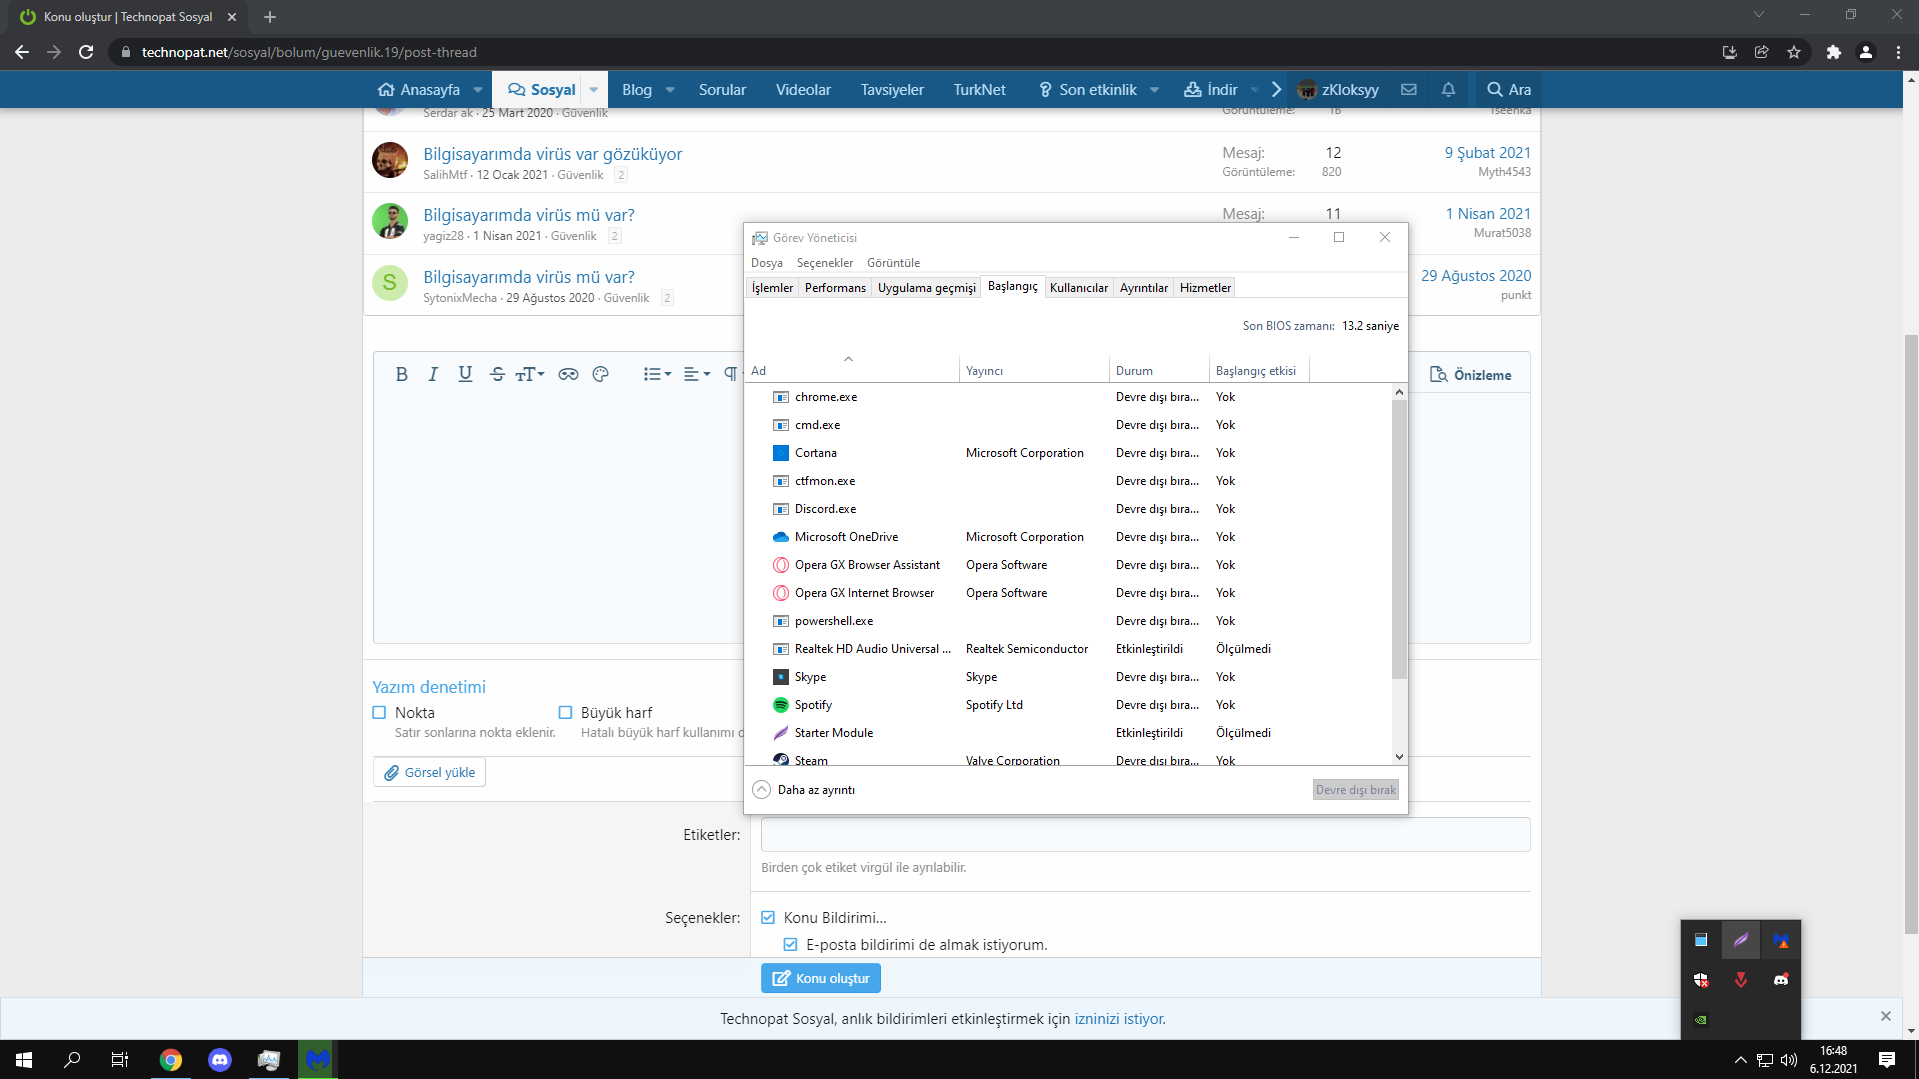Screen dimensions: 1919x1079
Task: Open Discord from the taskbar
Action: [220, 1060]
